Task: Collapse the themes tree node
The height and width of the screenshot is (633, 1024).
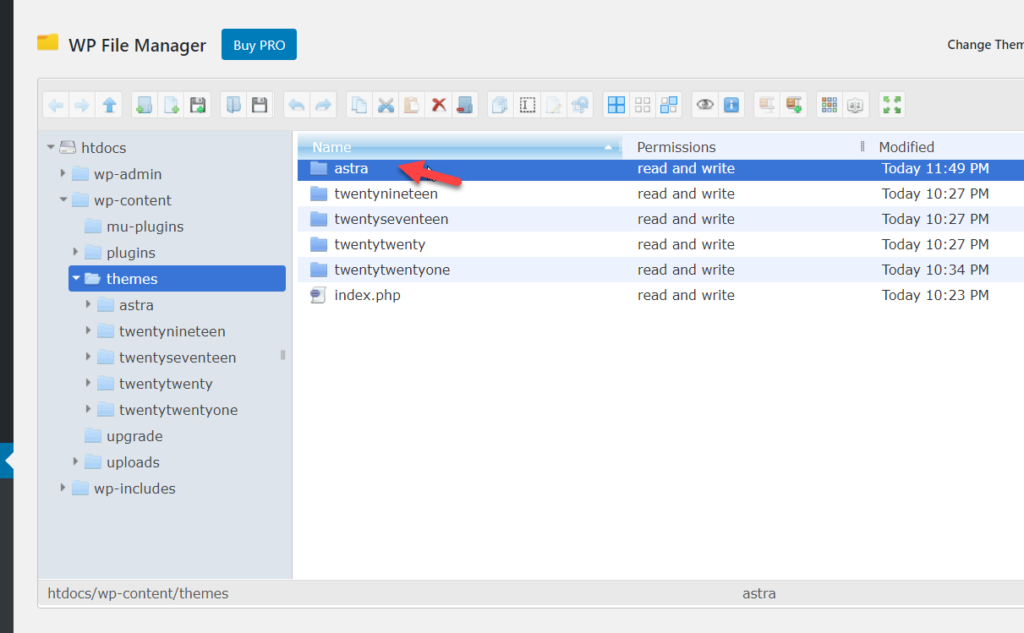Action: (x=76, y=278)
